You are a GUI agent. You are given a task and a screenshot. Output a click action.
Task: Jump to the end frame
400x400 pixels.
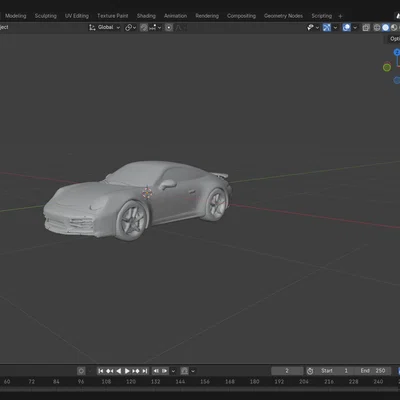[145, 371]
